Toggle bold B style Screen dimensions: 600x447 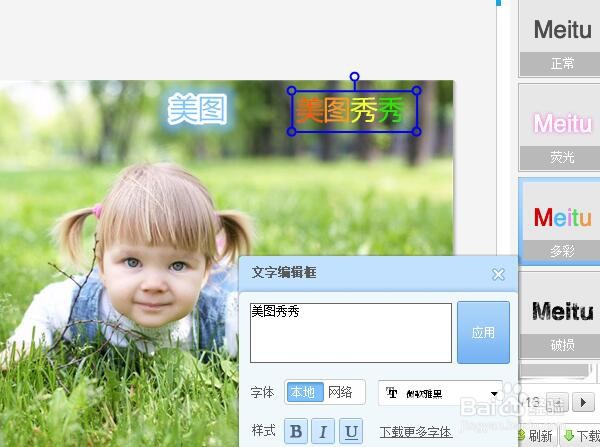pos(296,431)
